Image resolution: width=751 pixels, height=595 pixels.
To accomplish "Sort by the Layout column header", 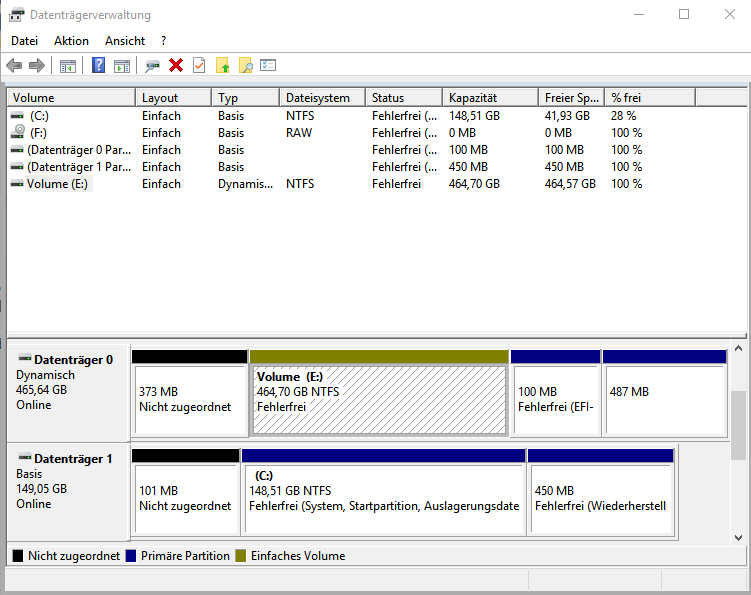I will point(174,98).
